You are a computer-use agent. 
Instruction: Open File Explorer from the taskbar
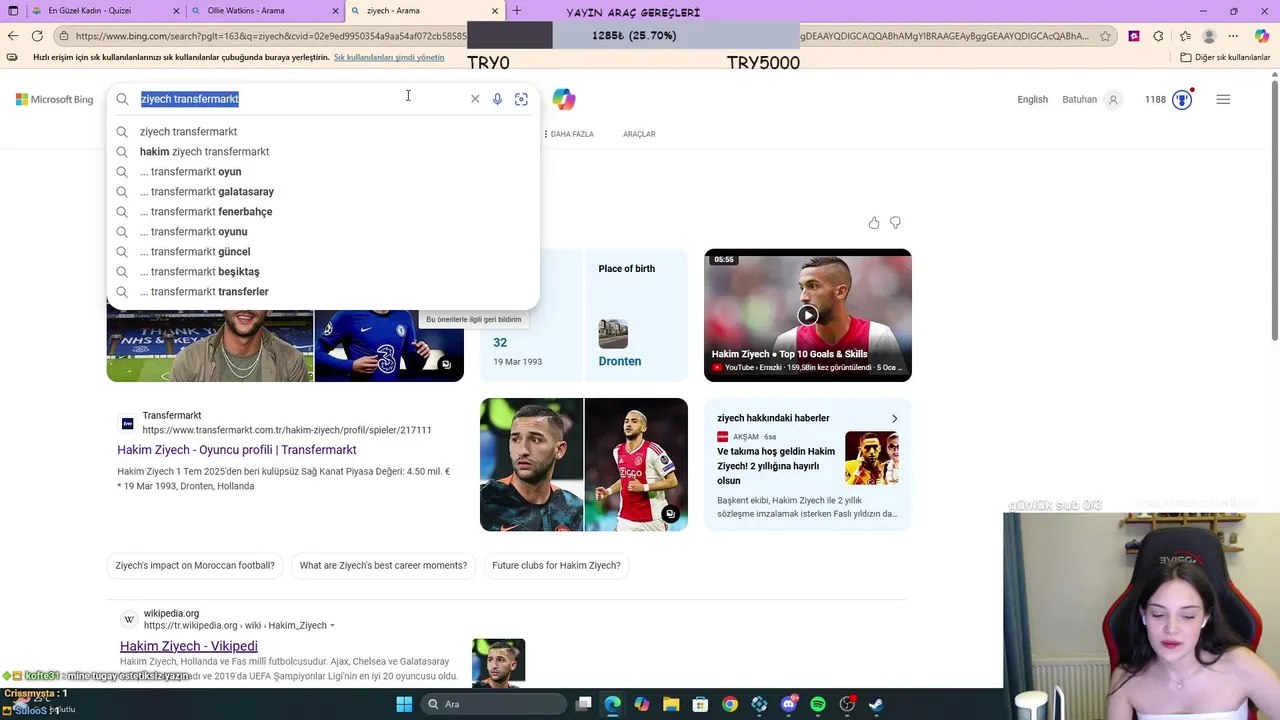671,704
